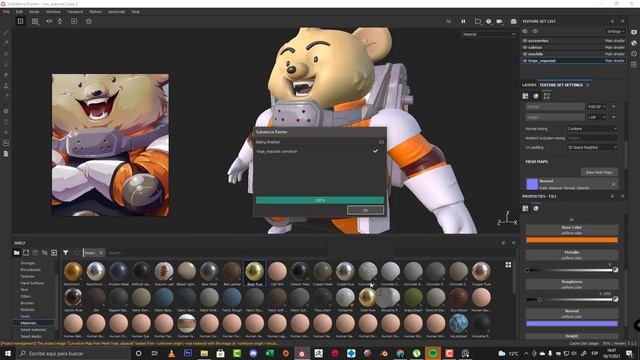Open the Edit menu
This screenshot has width=640, height=360.
pos(19,12)
